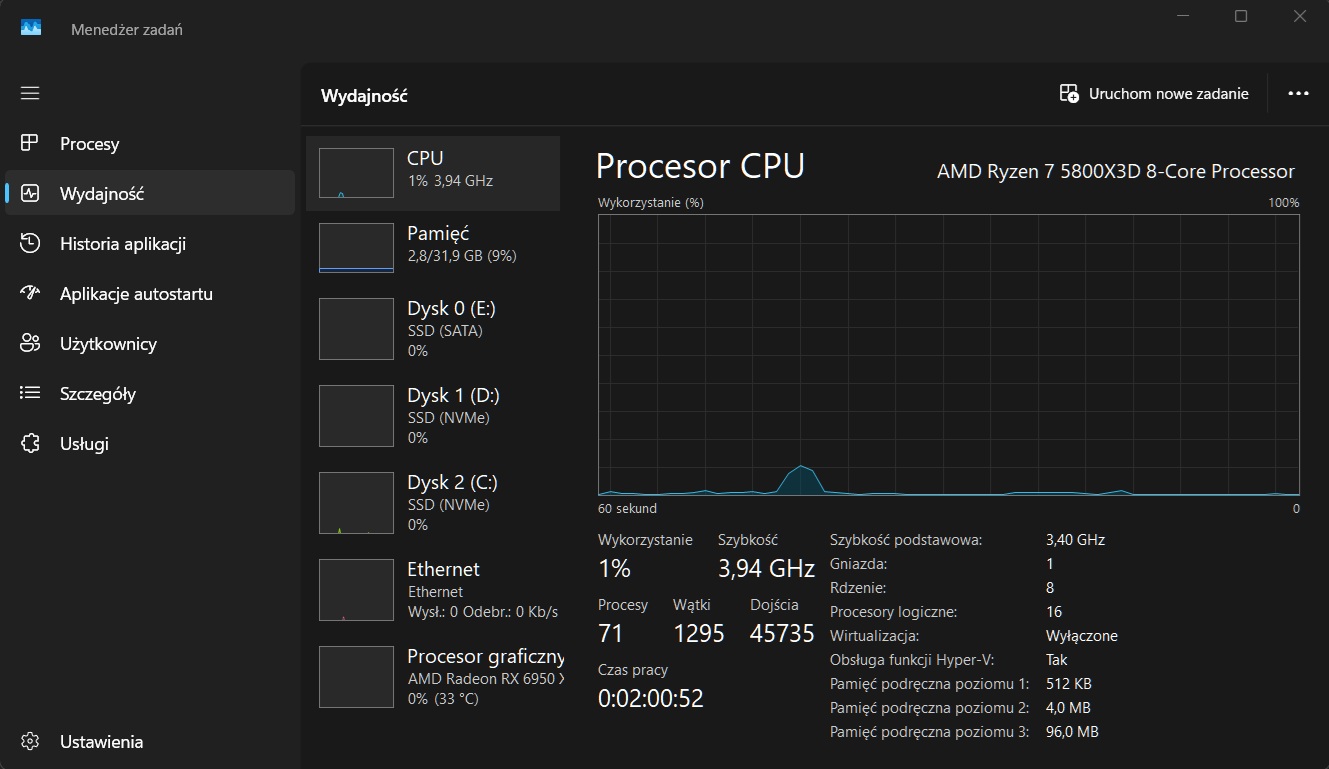Image resolution: width=1329 pixels, height=769 pixels.
Task: Open Ustawienia at the bottom
Action: [x=150, y=742]
